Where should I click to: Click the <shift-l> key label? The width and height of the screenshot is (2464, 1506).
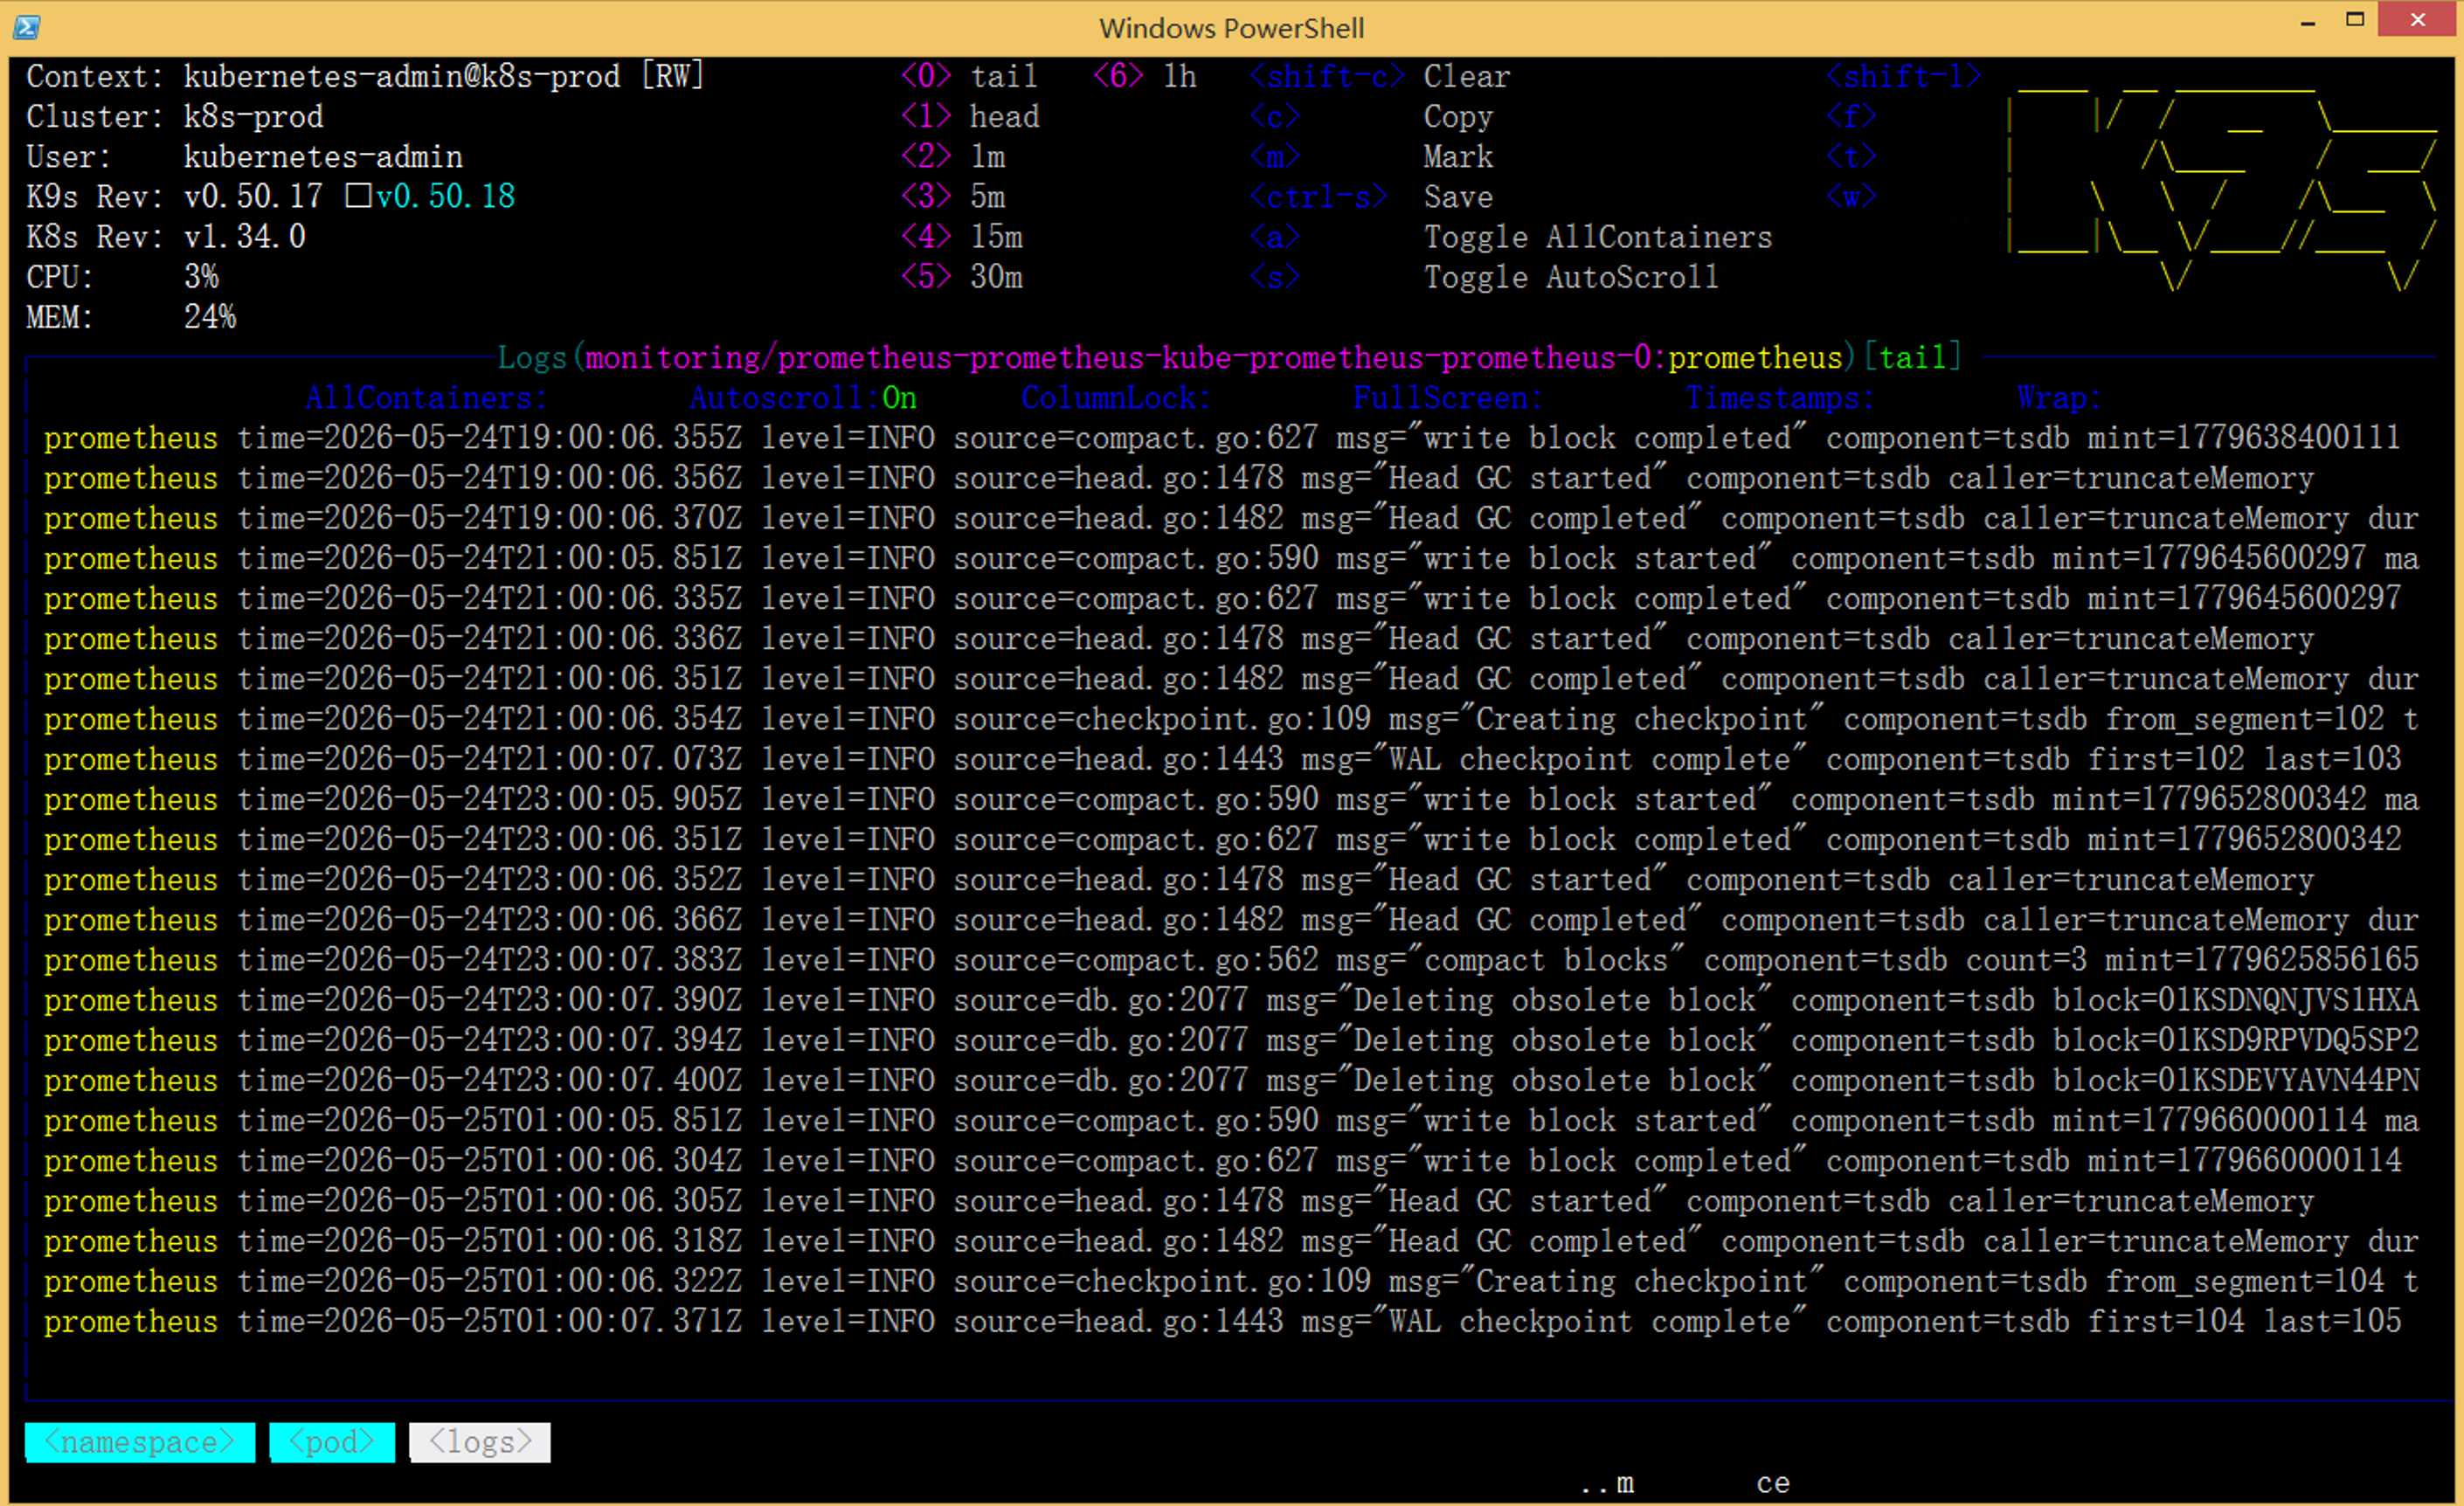click(1903, 77)
